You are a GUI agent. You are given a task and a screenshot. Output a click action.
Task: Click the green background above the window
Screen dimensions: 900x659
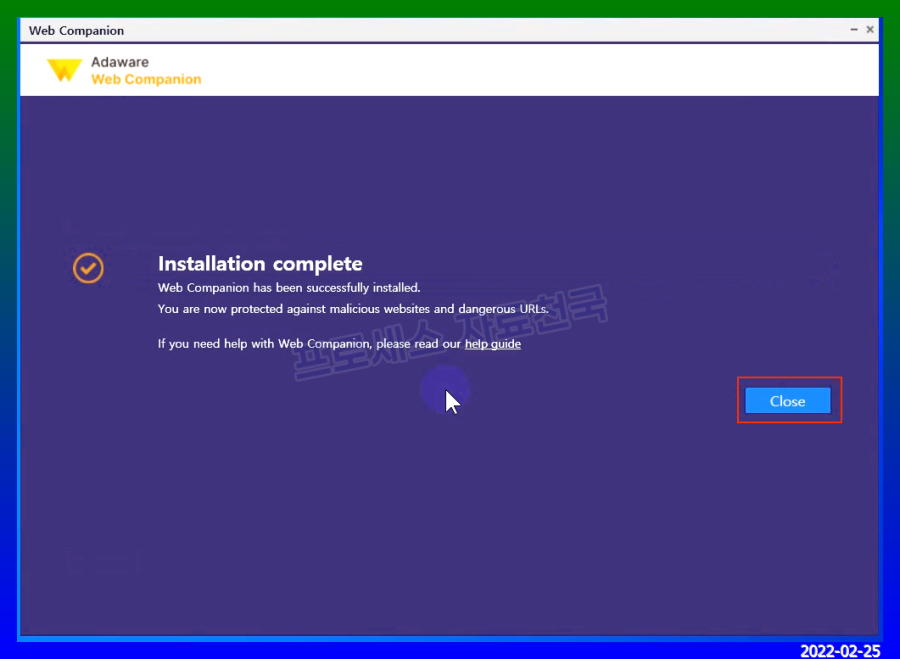(450, 8)
